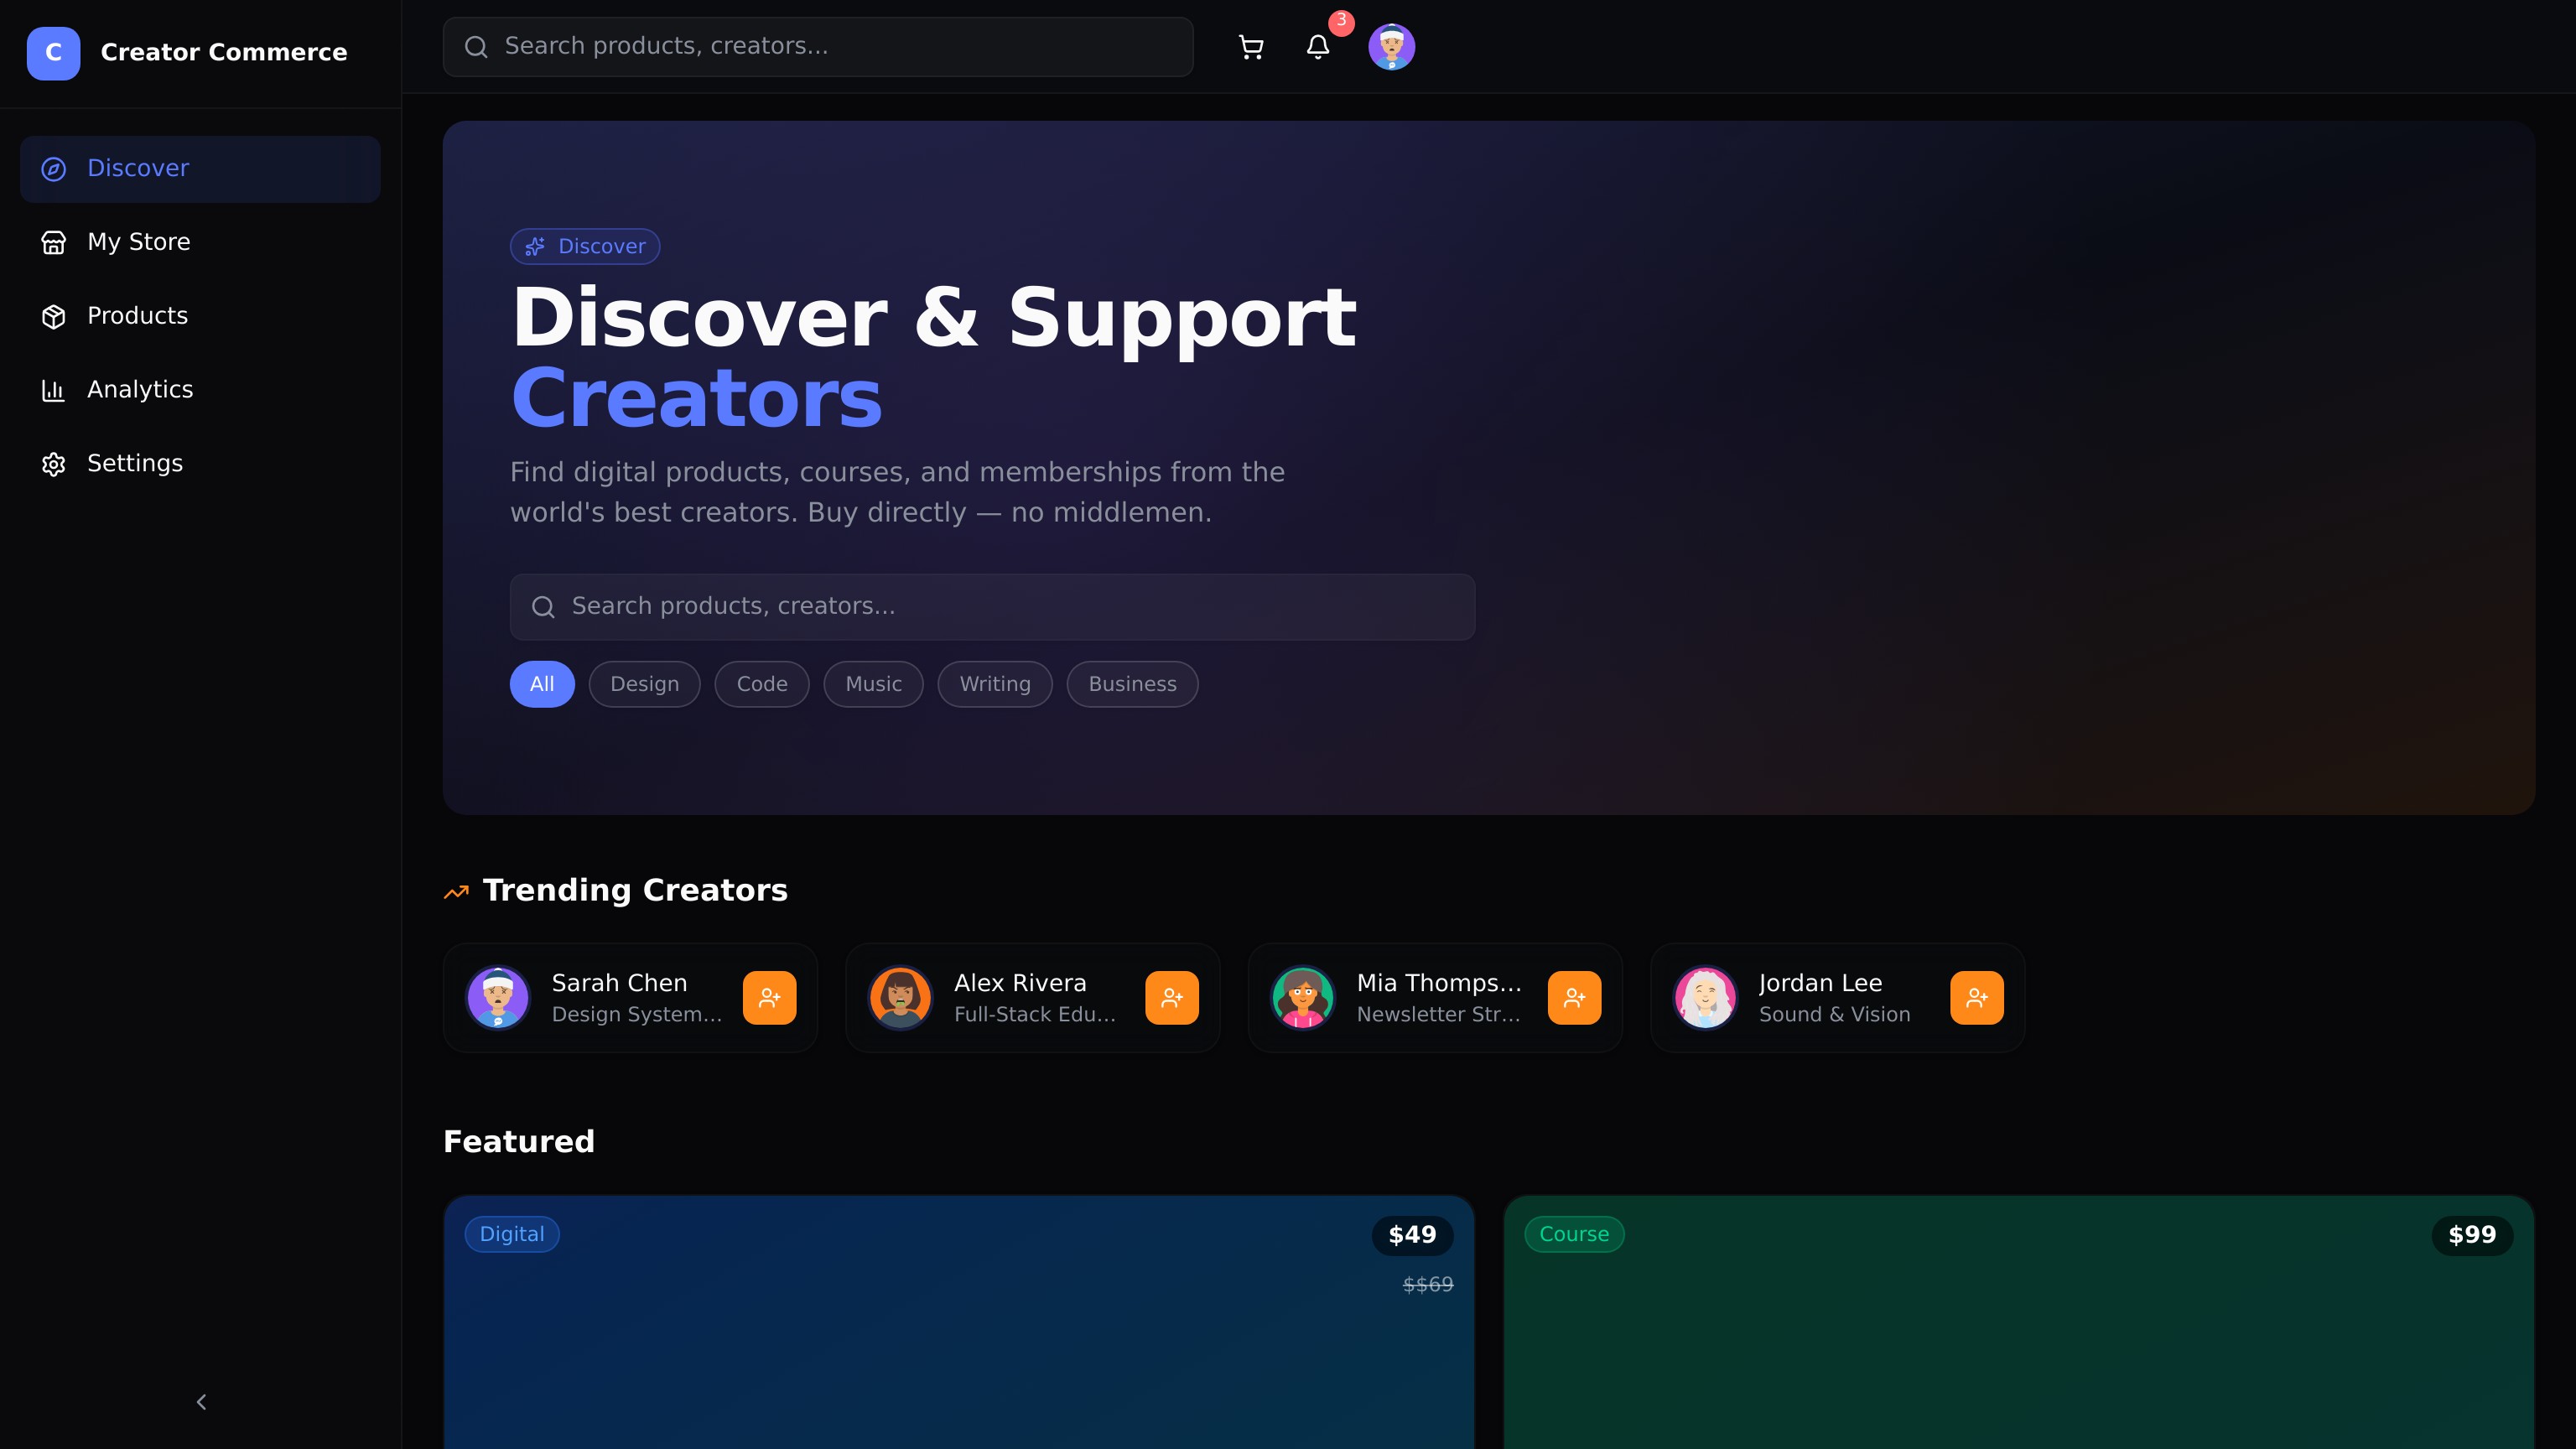The height and width of the screenshot is (1449, 2576).
Task: Click the Creator Commerce logo icon
Action: click(53, 53)
